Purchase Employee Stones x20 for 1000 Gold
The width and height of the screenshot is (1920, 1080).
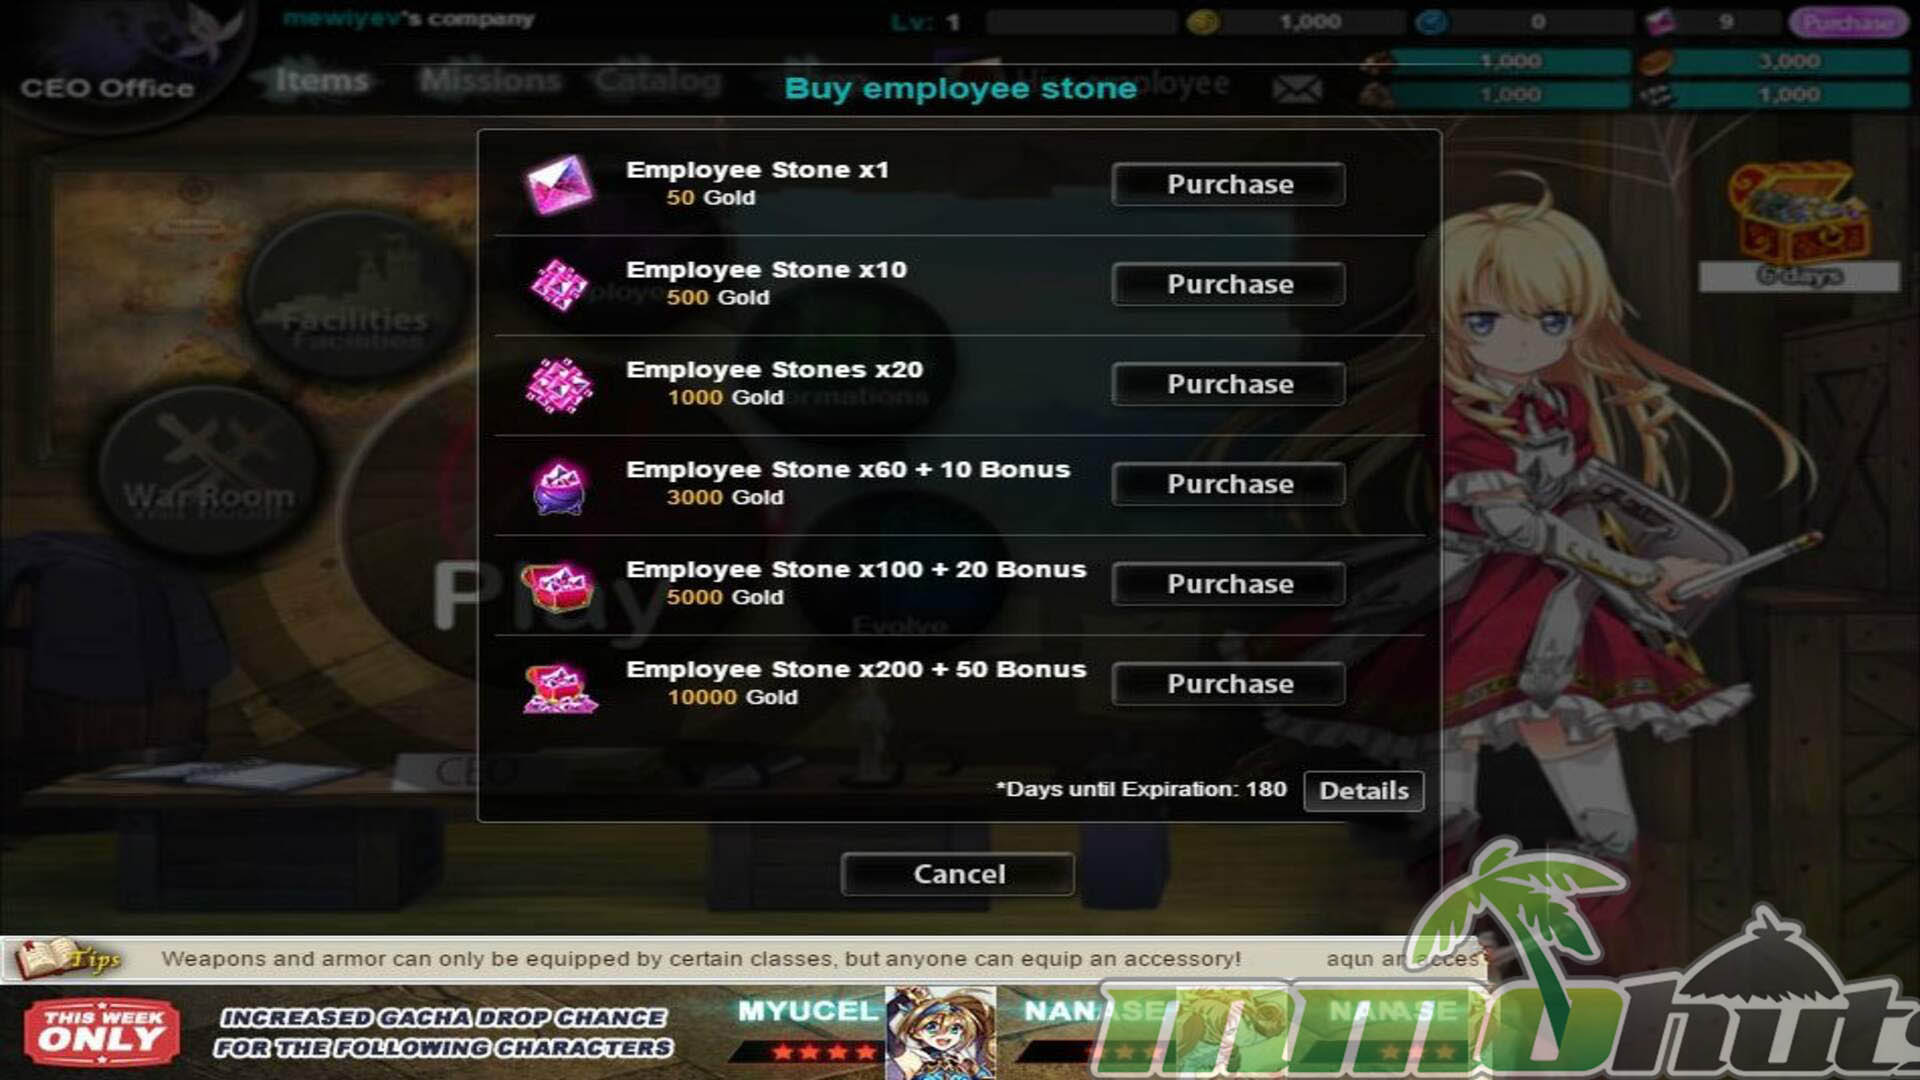pos(1228,384)
